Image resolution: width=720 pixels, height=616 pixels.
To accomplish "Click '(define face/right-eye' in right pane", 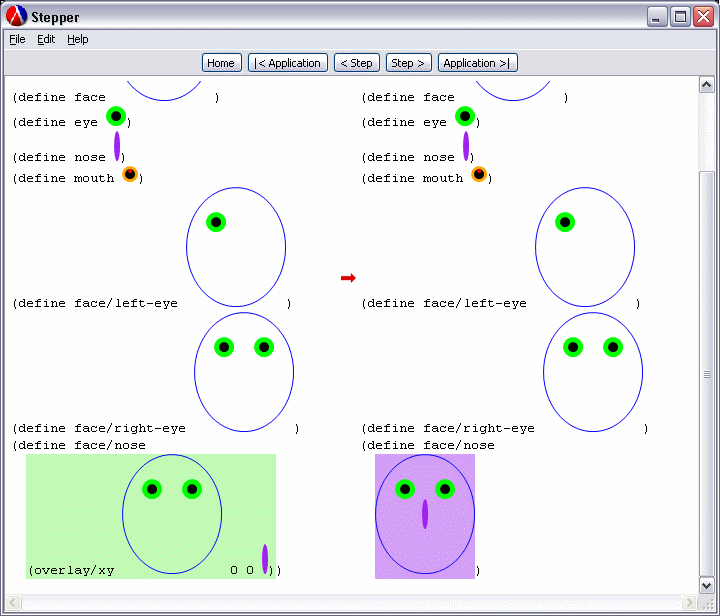I will [448, 428].
